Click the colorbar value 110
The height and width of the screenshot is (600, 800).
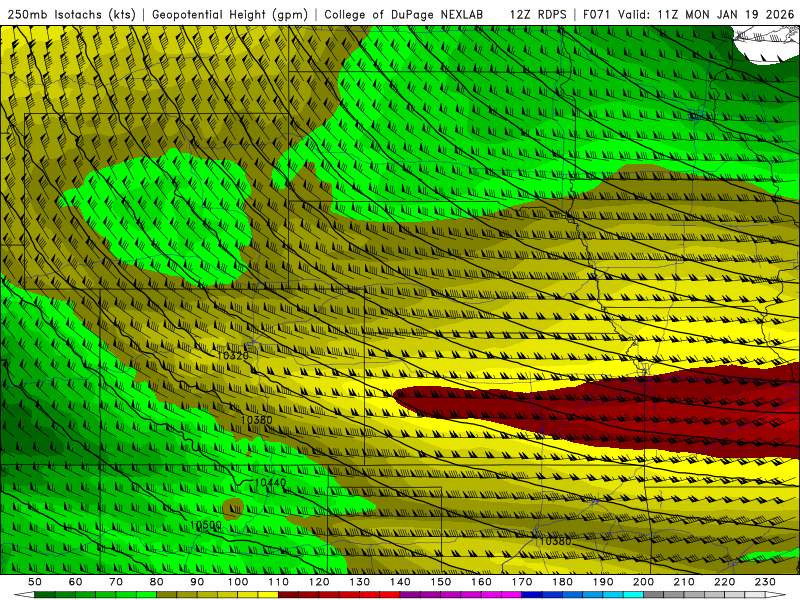(279, 582)
